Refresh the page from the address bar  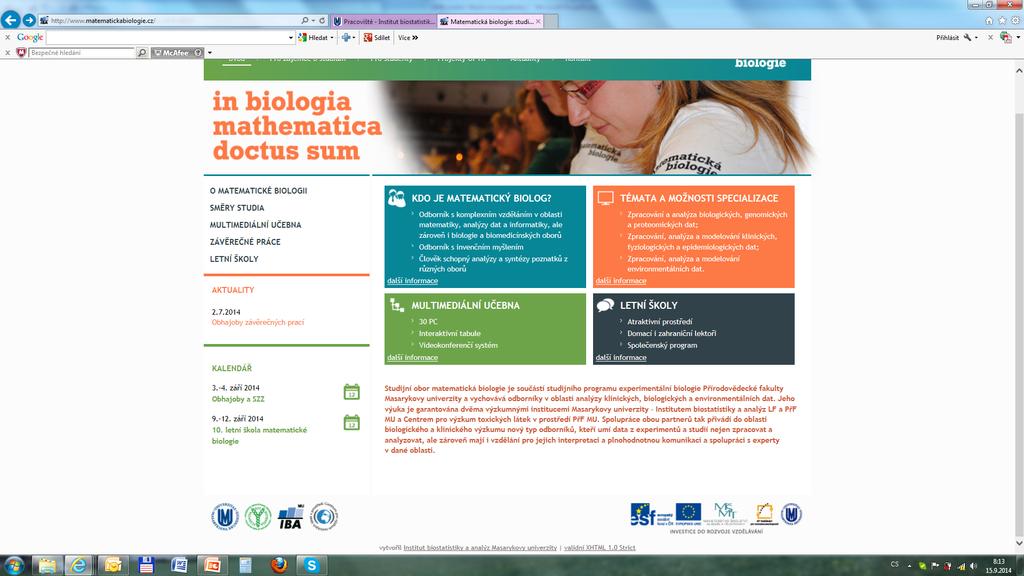point(322,21)
